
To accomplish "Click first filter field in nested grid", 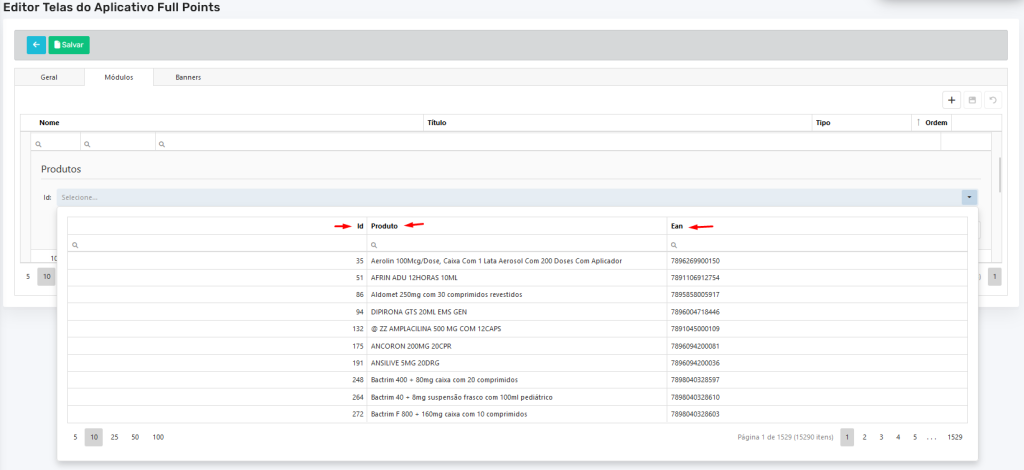I will (x=56, y=144).
